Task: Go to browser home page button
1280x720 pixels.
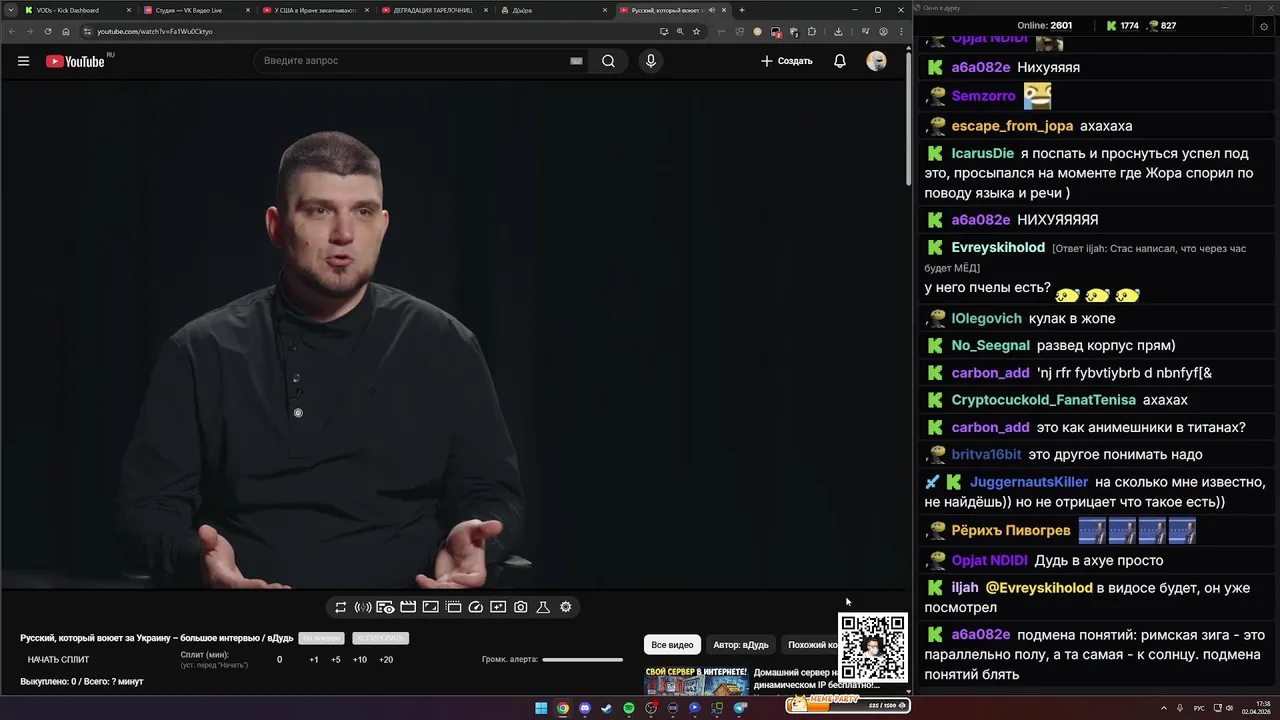Action: [x=66, y=31]
